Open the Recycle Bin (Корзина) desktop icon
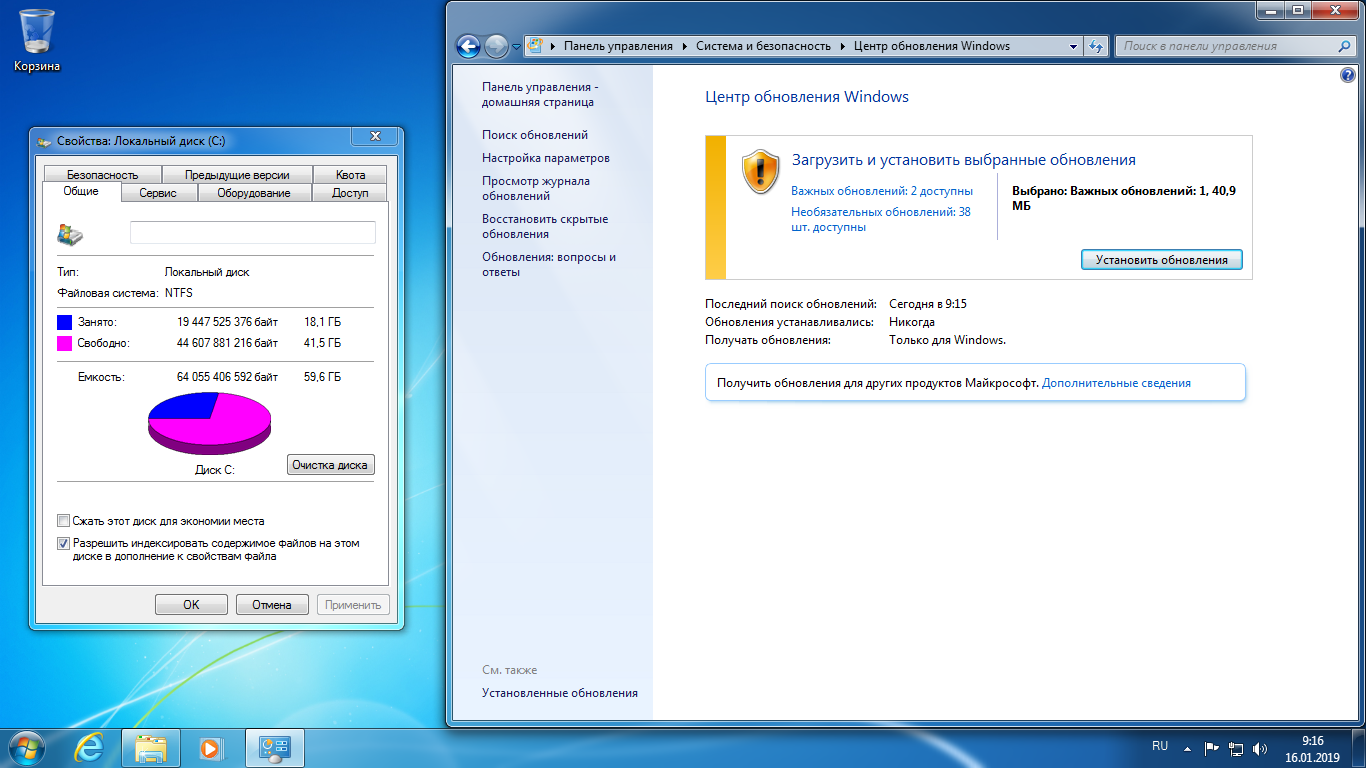Screen dimensions: 1366x768 37,40
